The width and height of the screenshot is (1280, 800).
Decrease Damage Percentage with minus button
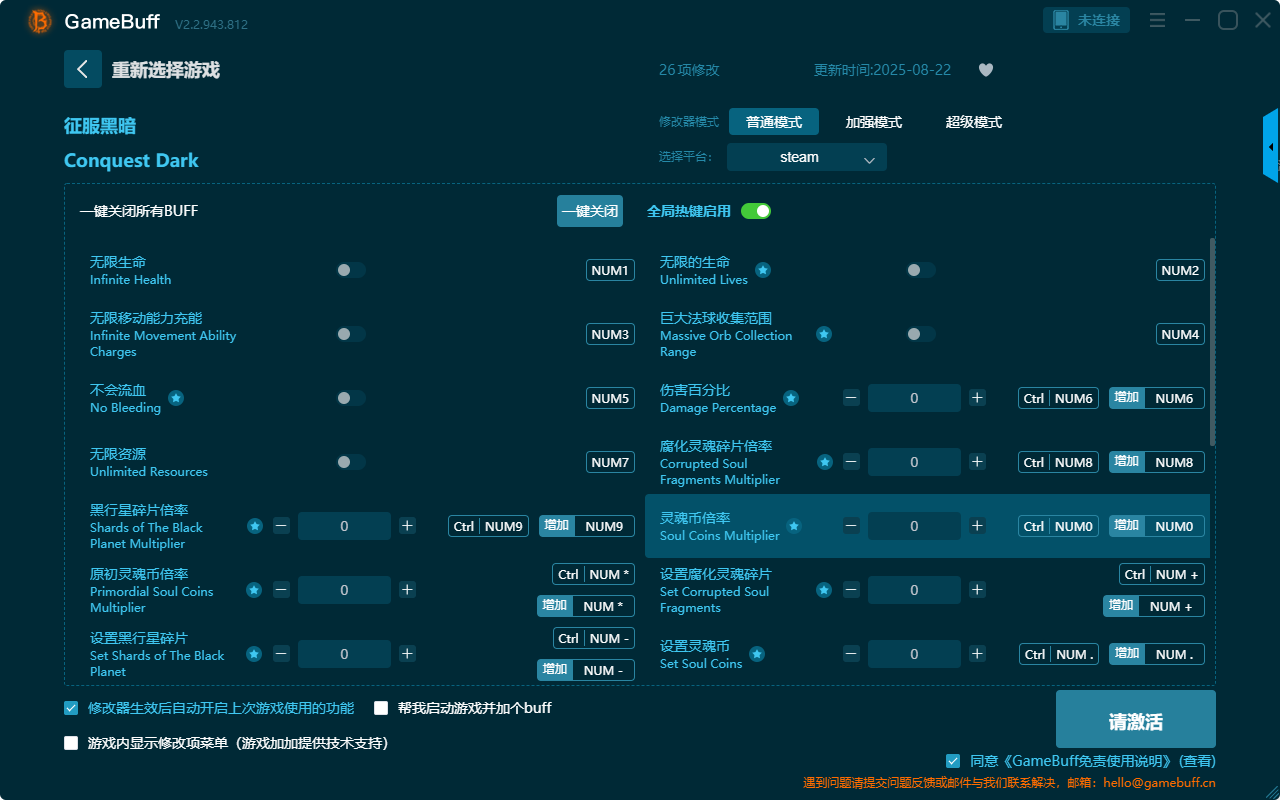(851, 398)
